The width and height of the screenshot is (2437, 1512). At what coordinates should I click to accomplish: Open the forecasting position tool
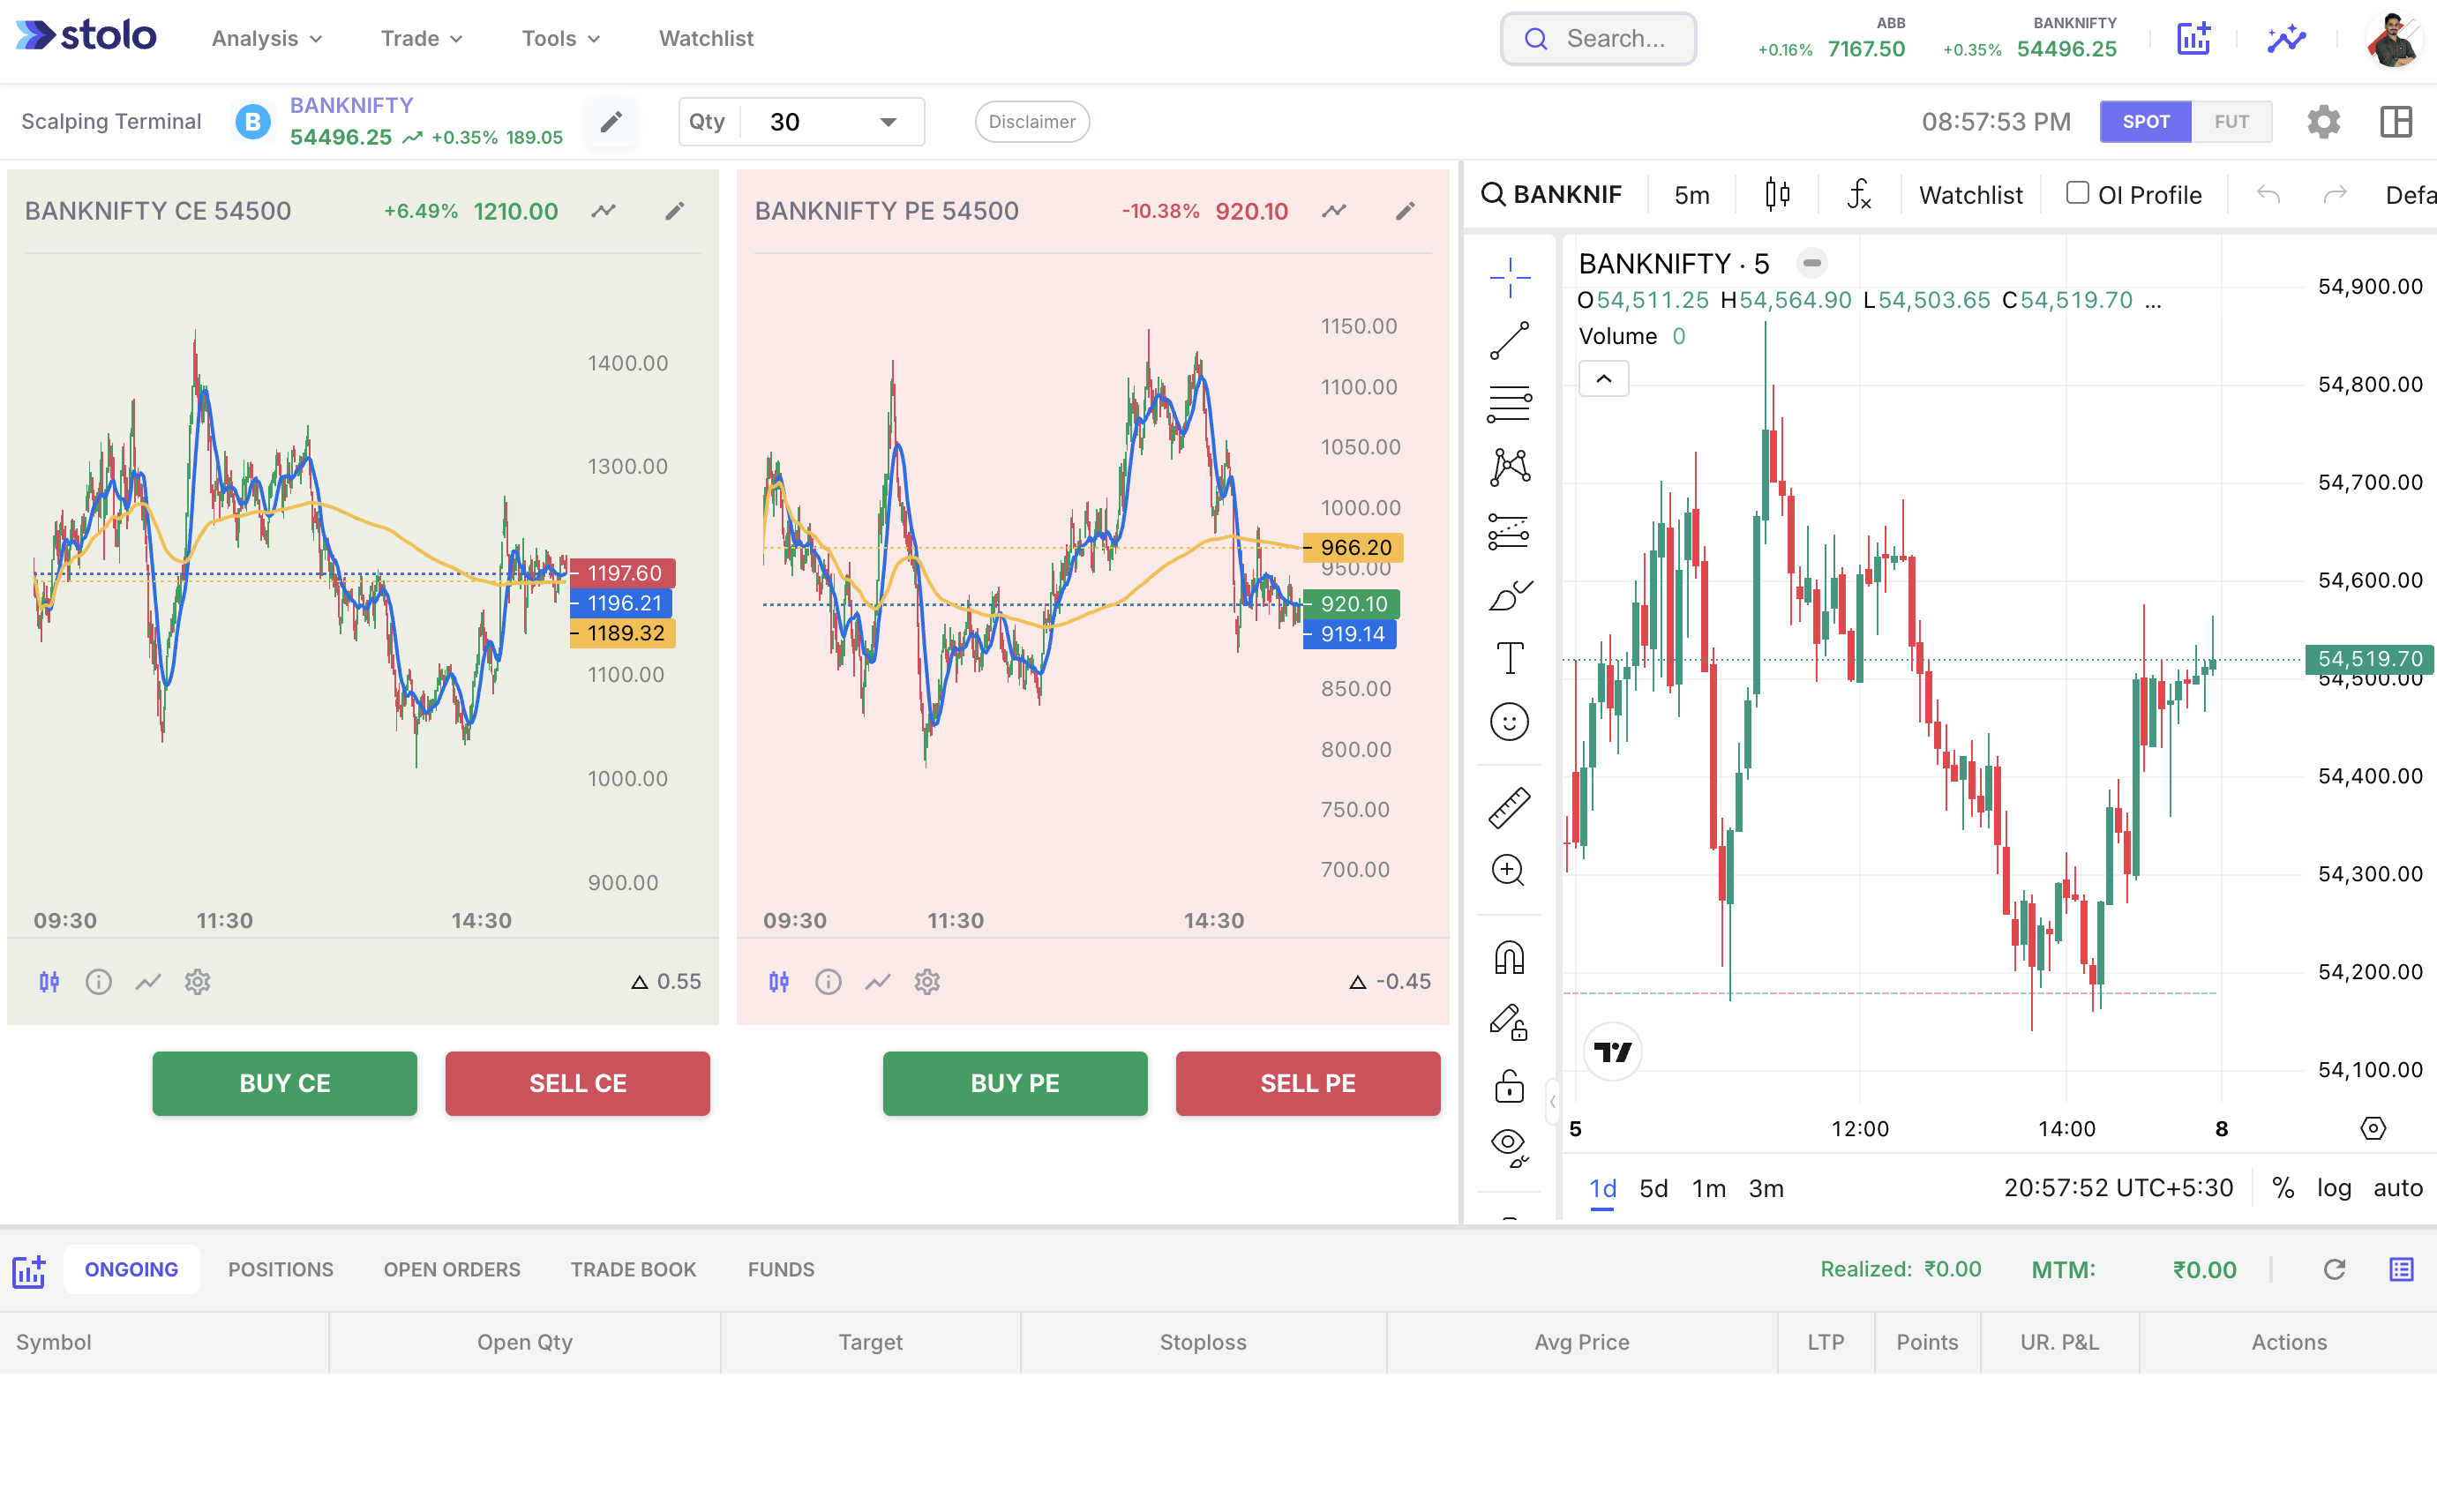point(1509,531)
